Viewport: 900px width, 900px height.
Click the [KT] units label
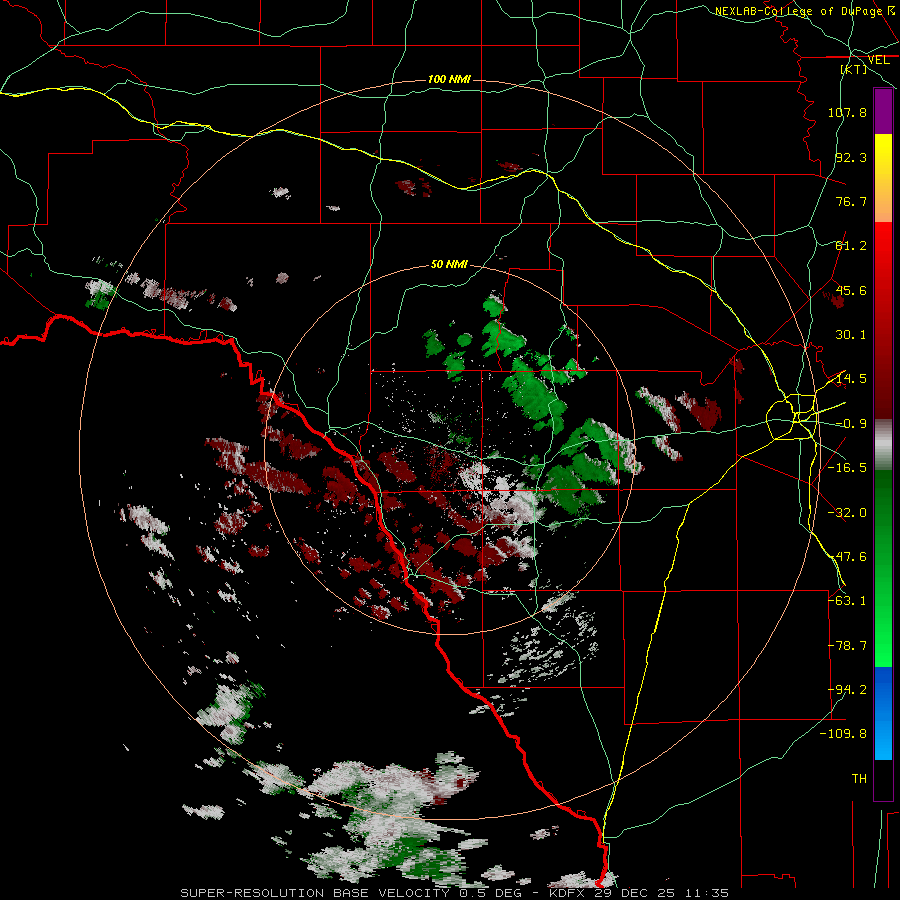pyautogui.click(x=854, y=69)
